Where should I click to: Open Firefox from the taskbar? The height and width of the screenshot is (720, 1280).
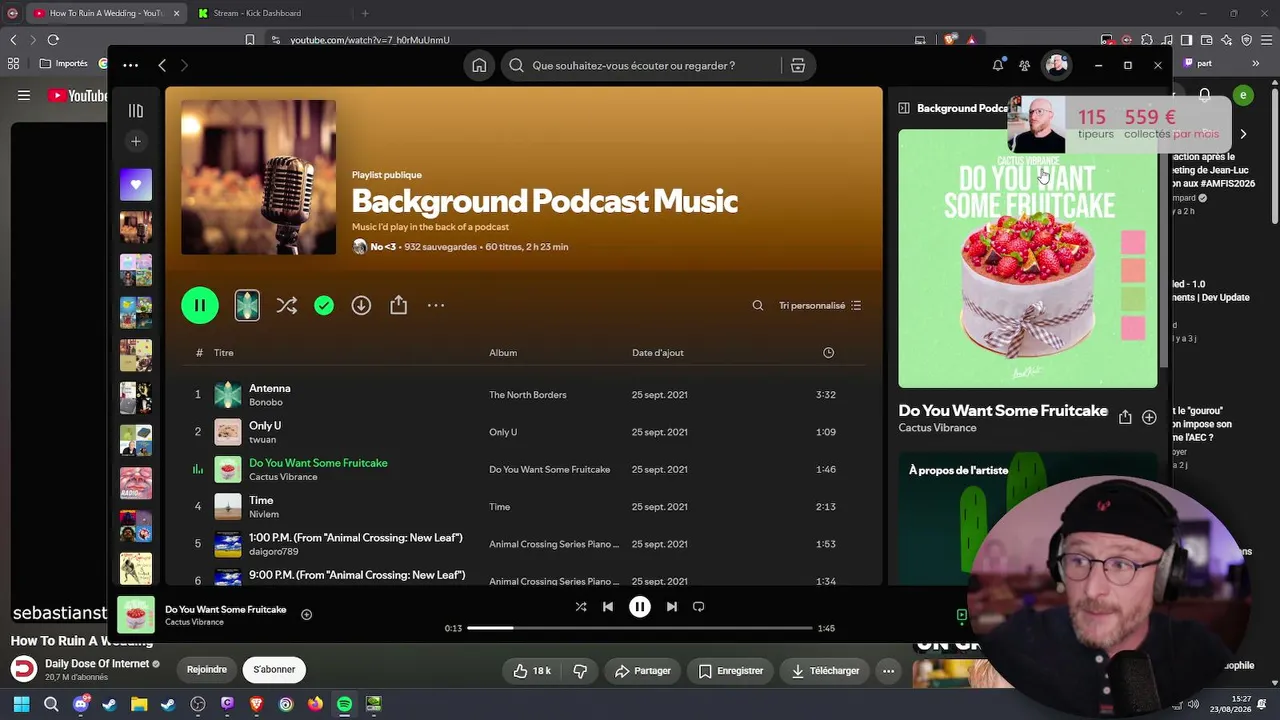pos(315,705)
